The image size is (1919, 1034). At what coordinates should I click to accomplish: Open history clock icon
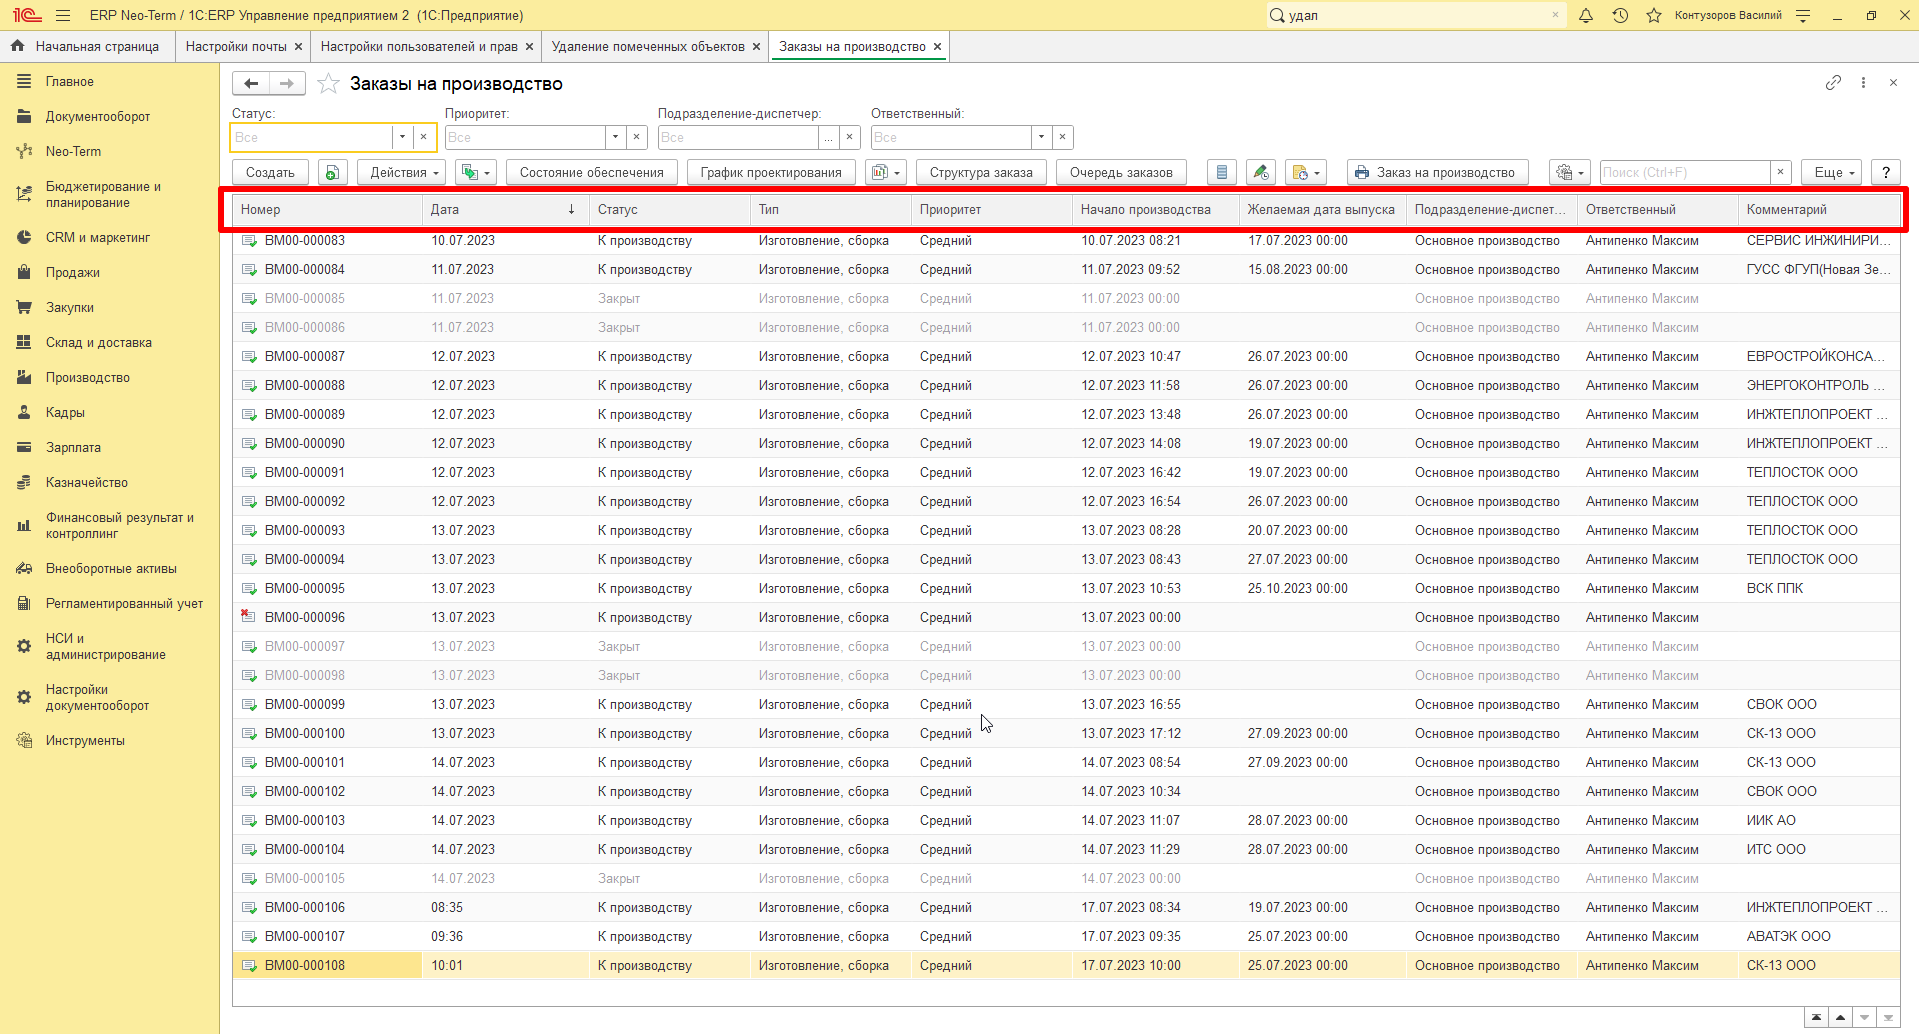pyautogui.click(x=1620, y=15)
